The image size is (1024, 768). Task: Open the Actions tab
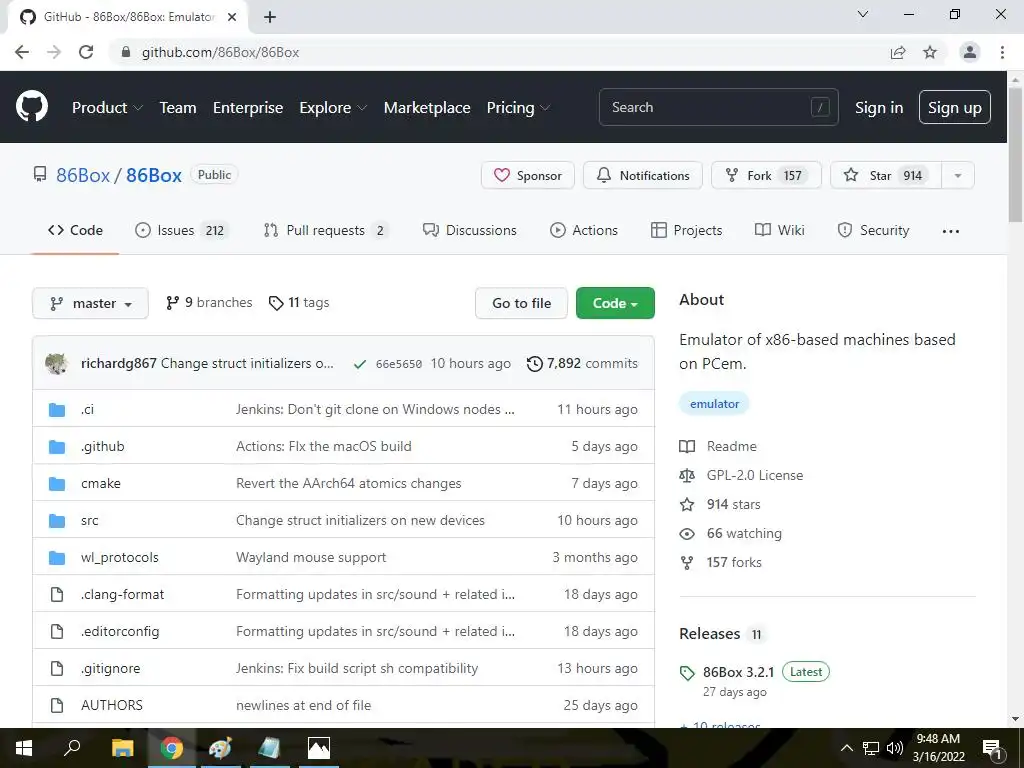coord(584,231)
